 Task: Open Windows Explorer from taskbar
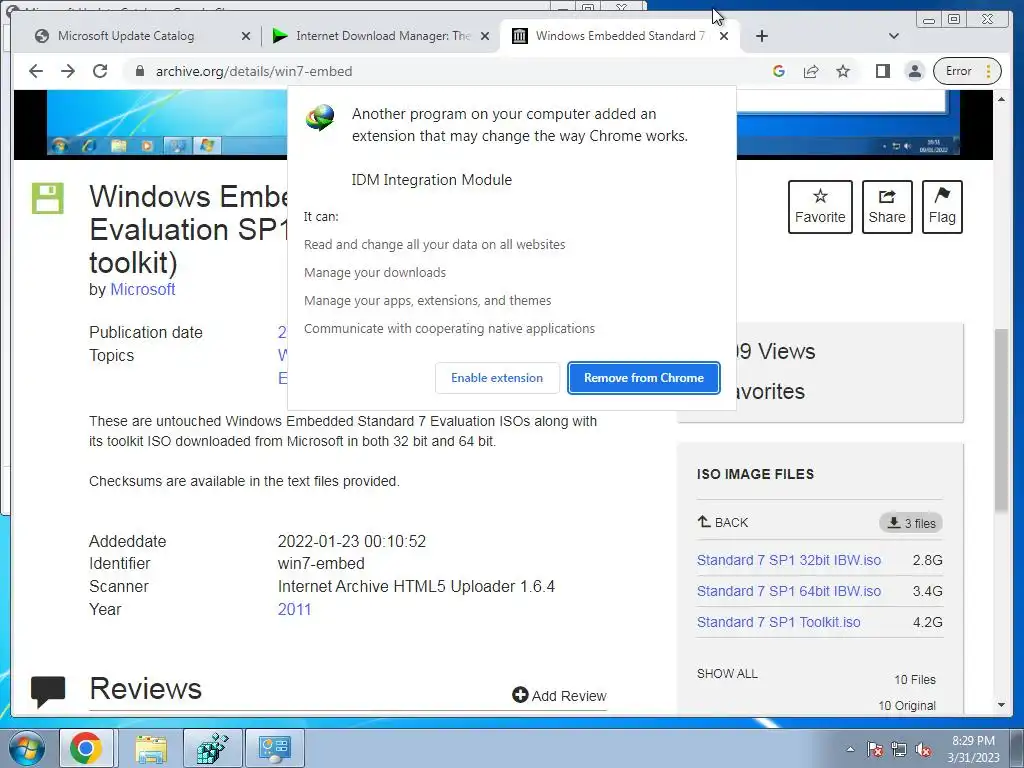tap(151, 748)
